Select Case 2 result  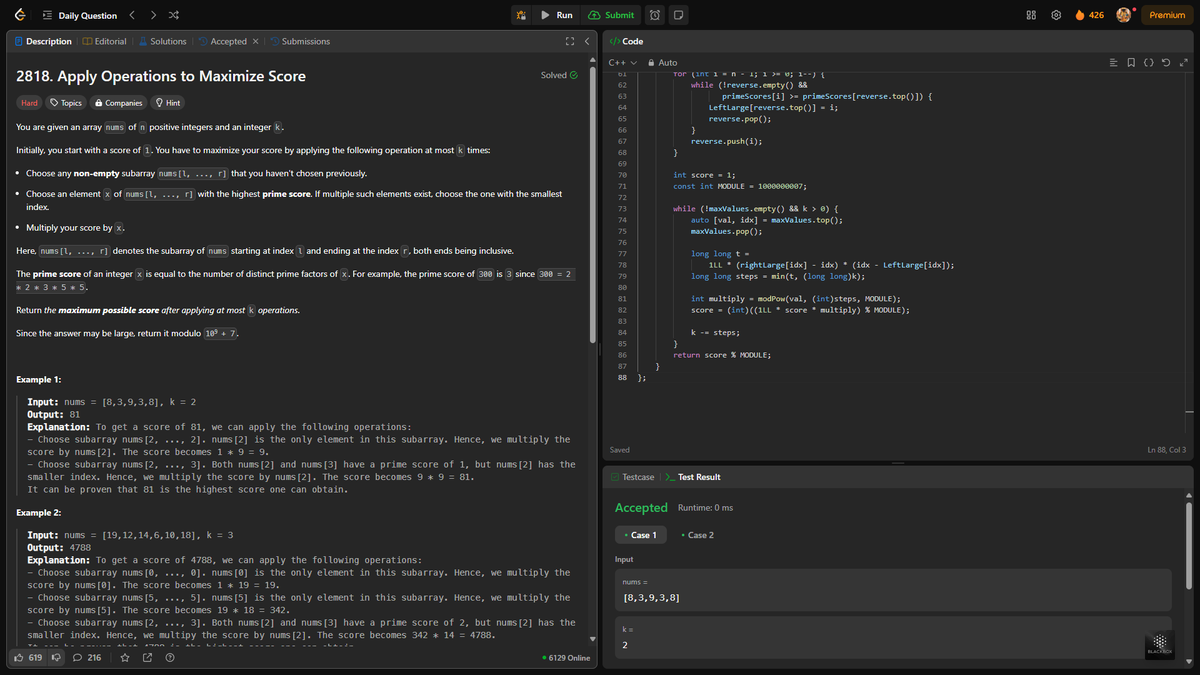(x=697, y=535)
